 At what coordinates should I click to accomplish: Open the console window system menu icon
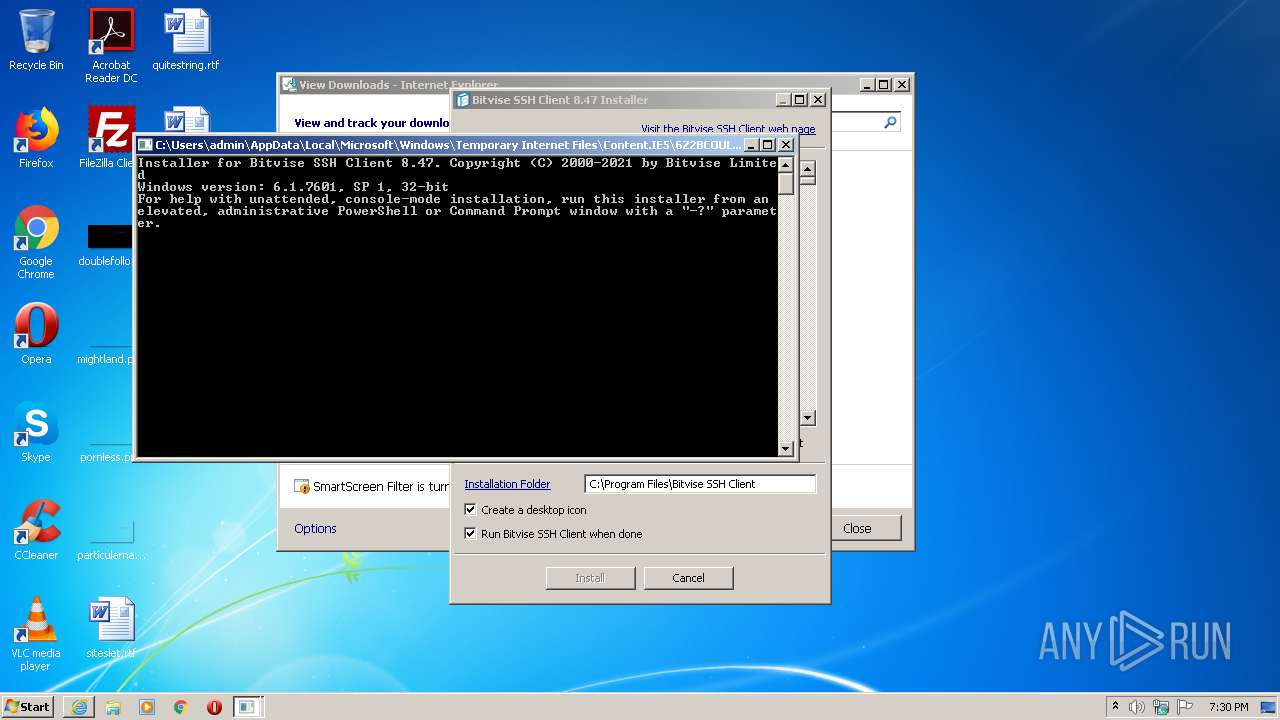[x=144, y=145]
